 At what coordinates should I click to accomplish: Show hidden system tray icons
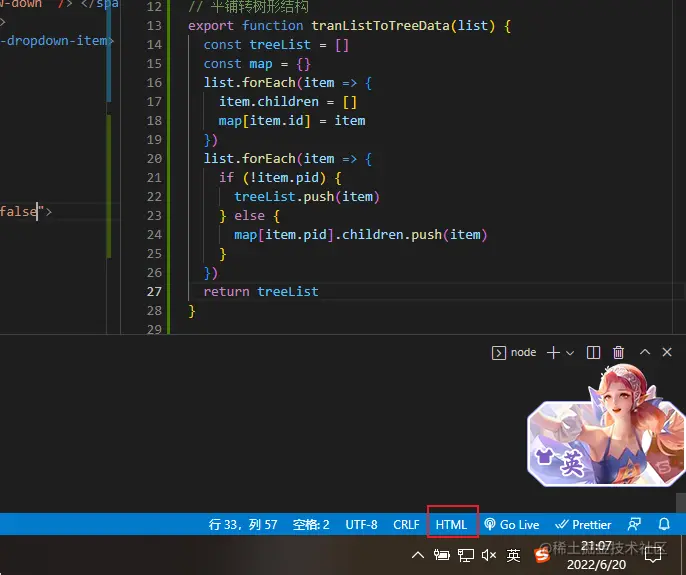click(418, 555)
